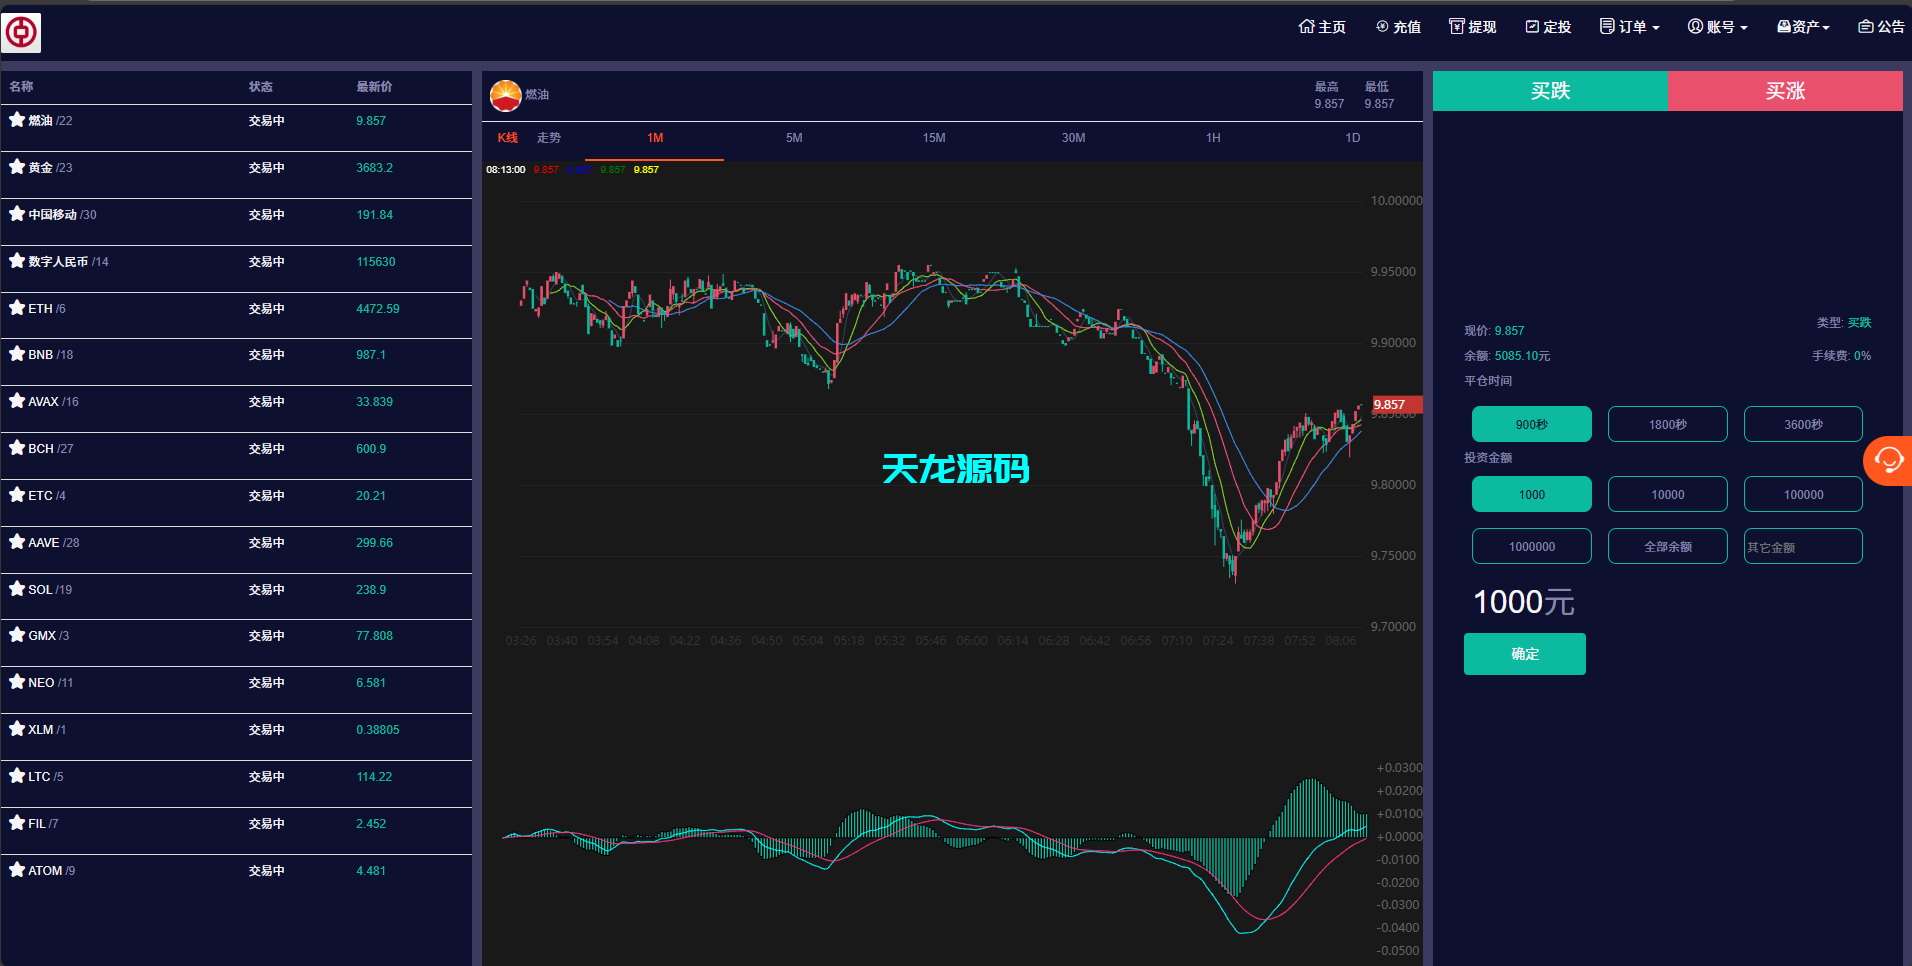The height and width of the screenshot is (966, 1912).
Task: Open the orange customer service chat icon
Action: [x=1888, y=460]
